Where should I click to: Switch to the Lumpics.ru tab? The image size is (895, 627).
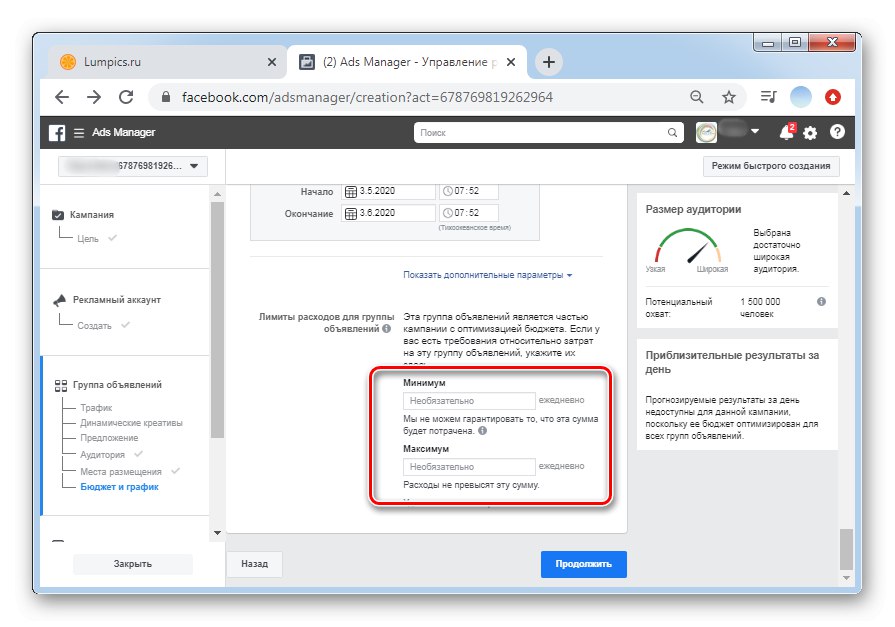(x=167, y=62)
